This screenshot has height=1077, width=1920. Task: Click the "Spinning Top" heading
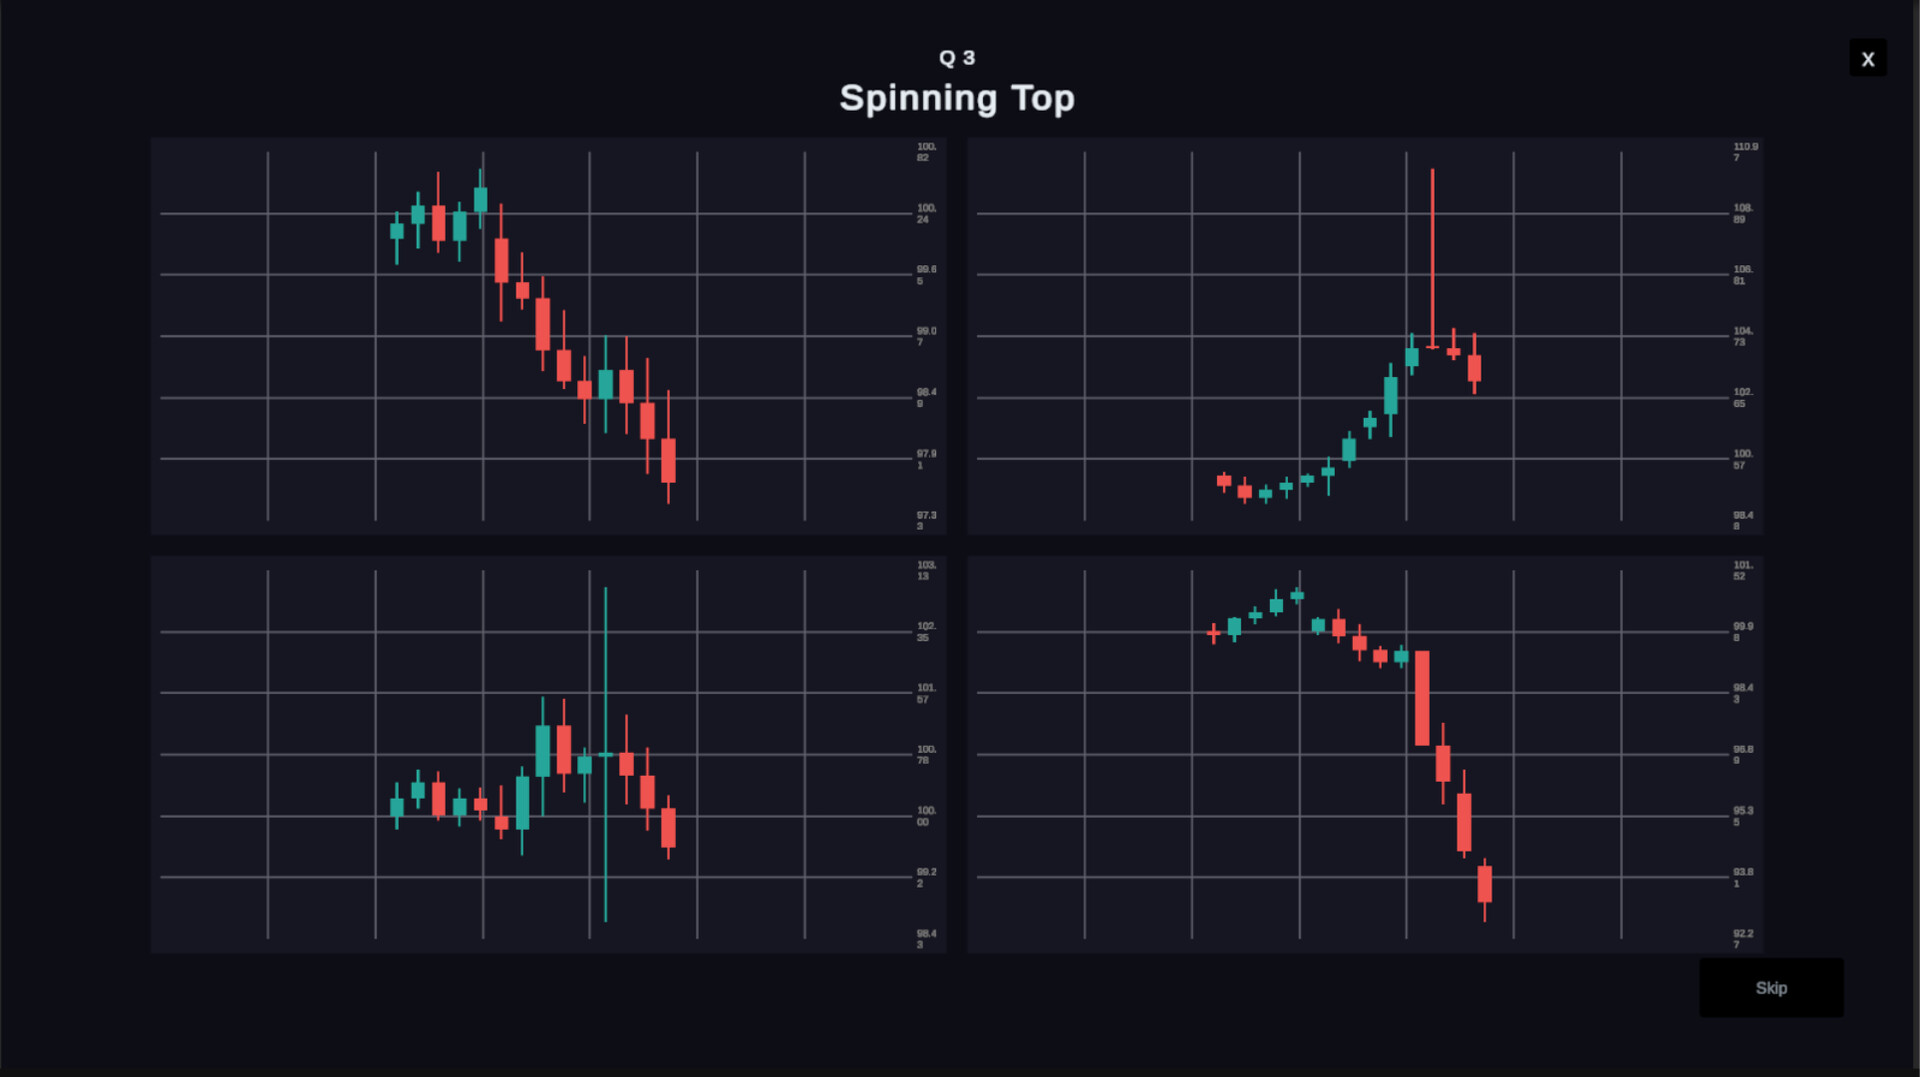coord(957,98)
